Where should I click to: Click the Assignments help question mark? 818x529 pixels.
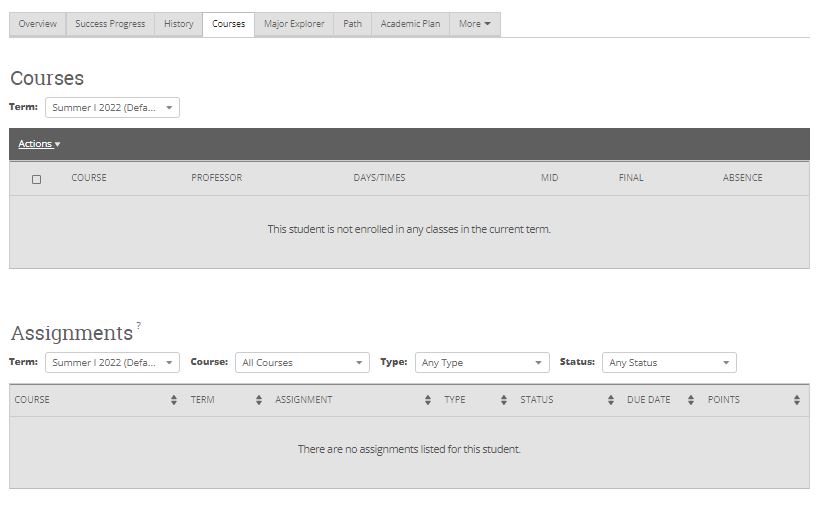[139, 325]
